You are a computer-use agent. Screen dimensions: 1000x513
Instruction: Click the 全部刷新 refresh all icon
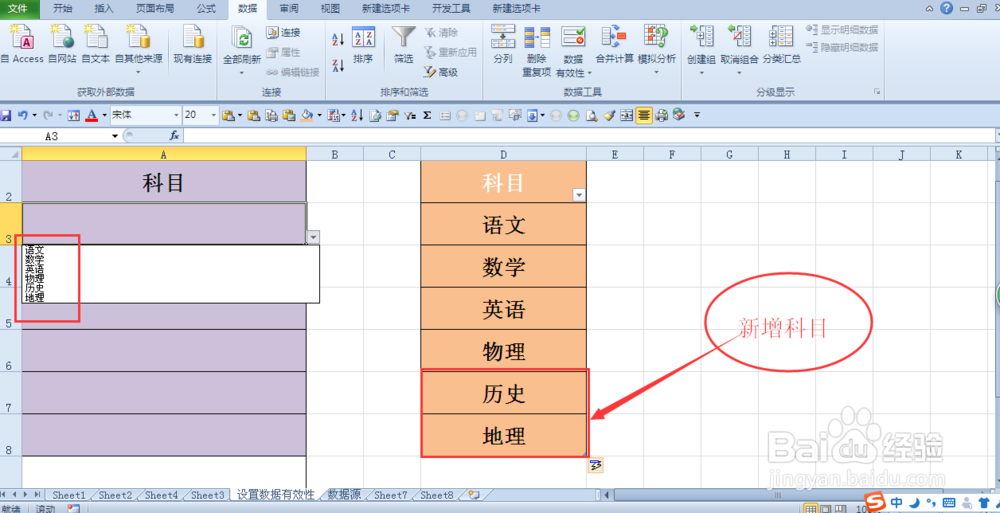242,37
